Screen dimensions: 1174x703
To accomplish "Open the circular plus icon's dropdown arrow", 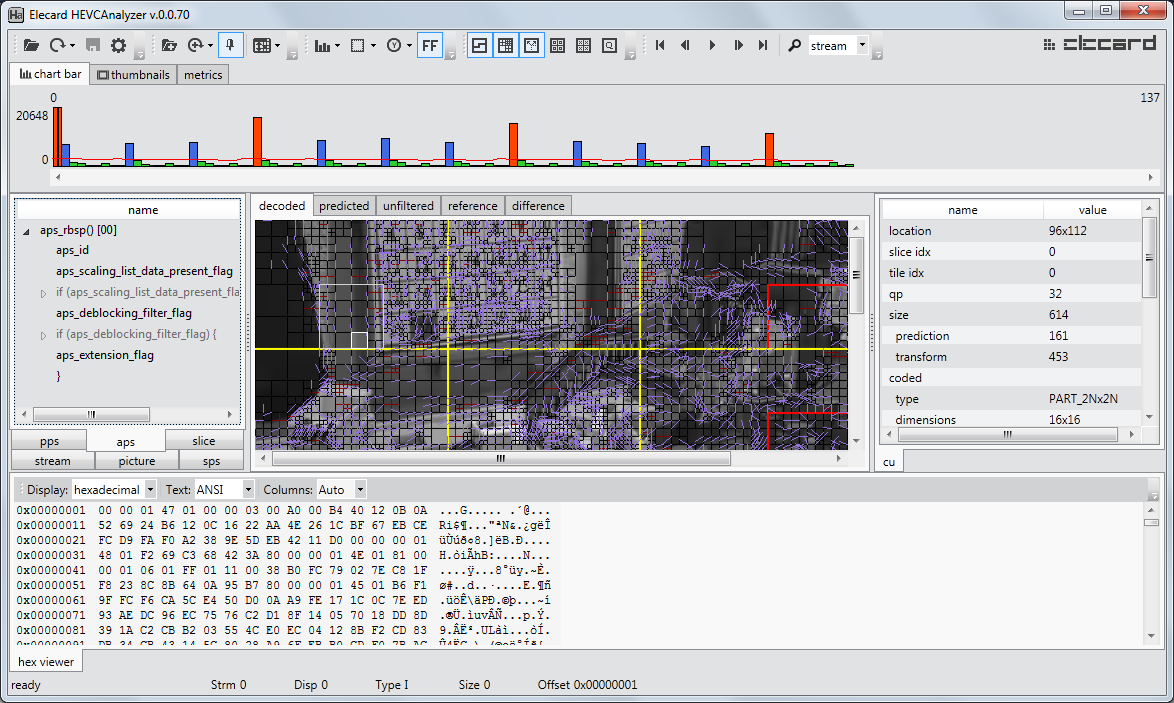I will (210, 46).
